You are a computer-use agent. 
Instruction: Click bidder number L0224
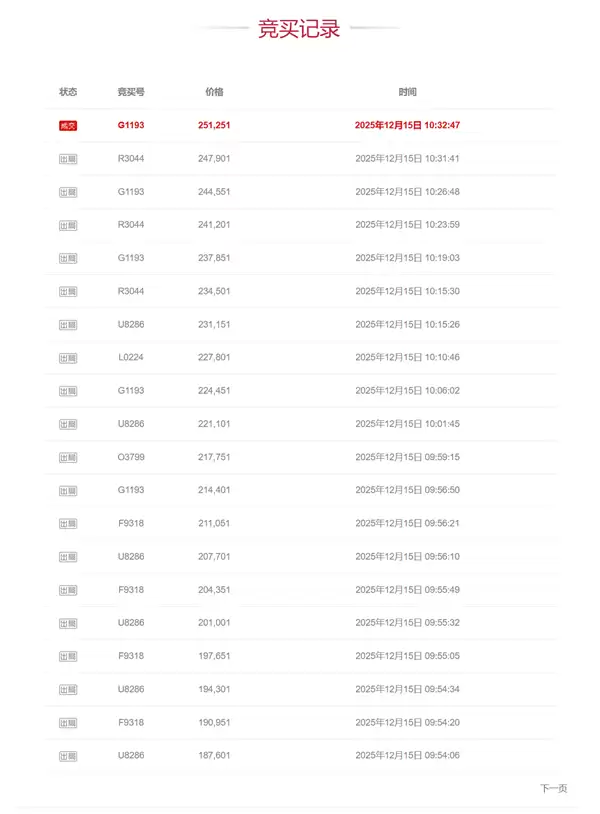[x=131, y=357]
